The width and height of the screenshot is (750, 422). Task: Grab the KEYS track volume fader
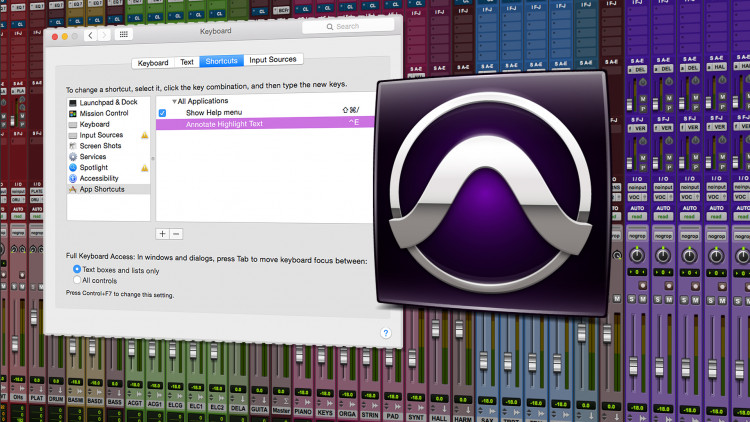pyautogui.click(x=322, y=355)
